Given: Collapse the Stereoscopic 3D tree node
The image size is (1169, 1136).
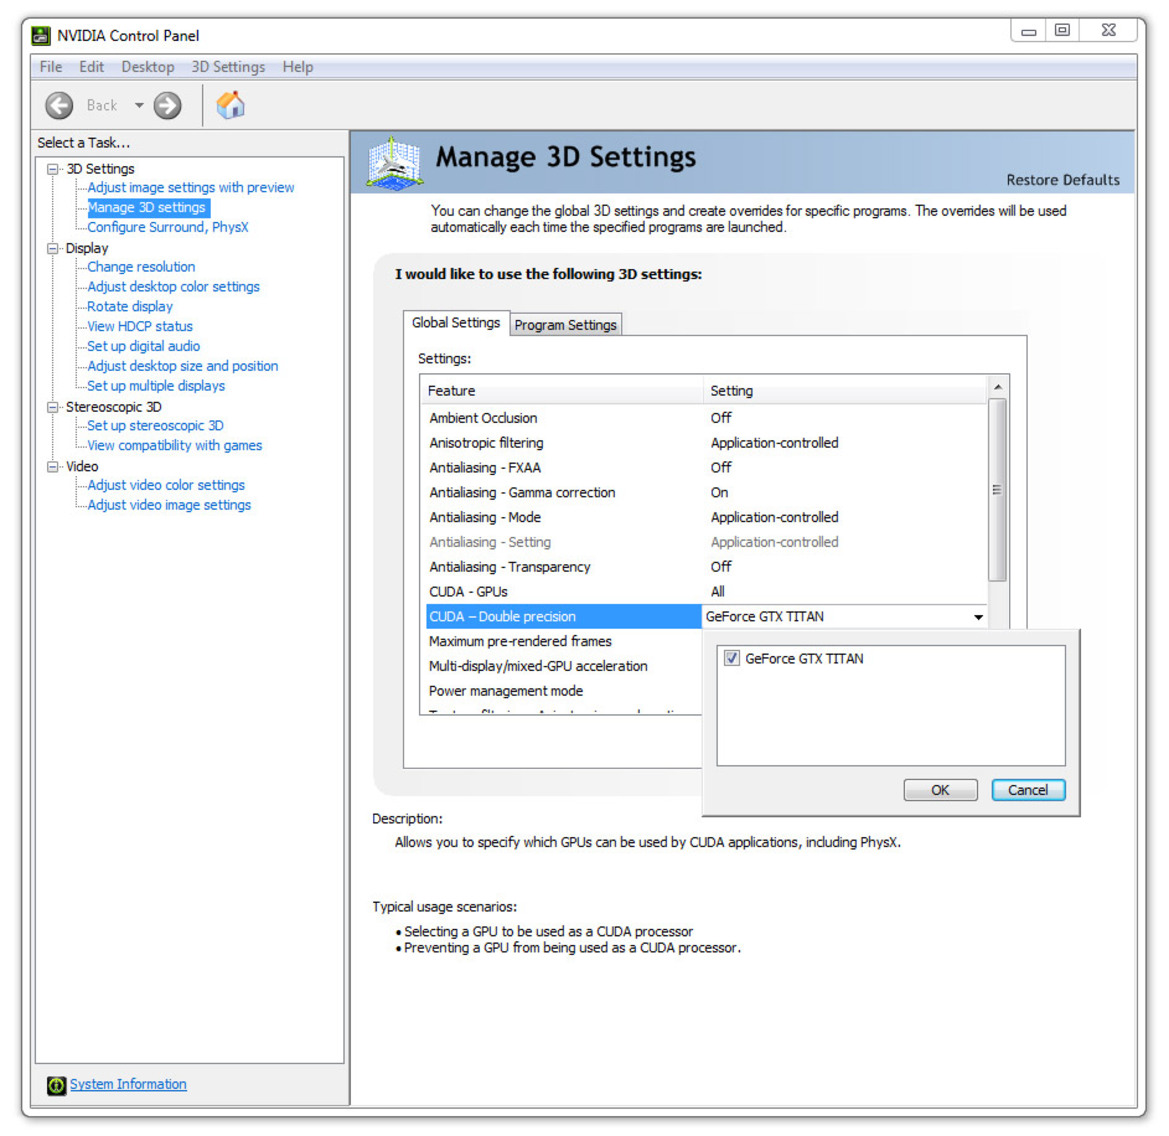Looking at the screenshot, I should 53,407.
